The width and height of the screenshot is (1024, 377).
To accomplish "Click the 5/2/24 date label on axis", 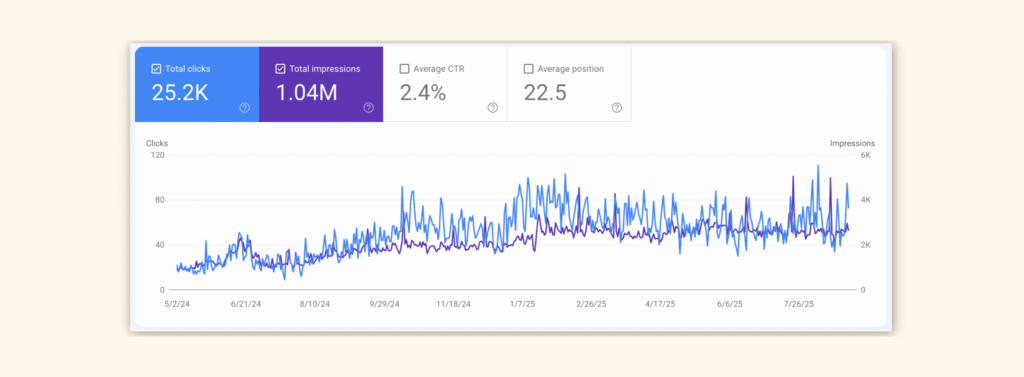I will click(x=177, y=304).
